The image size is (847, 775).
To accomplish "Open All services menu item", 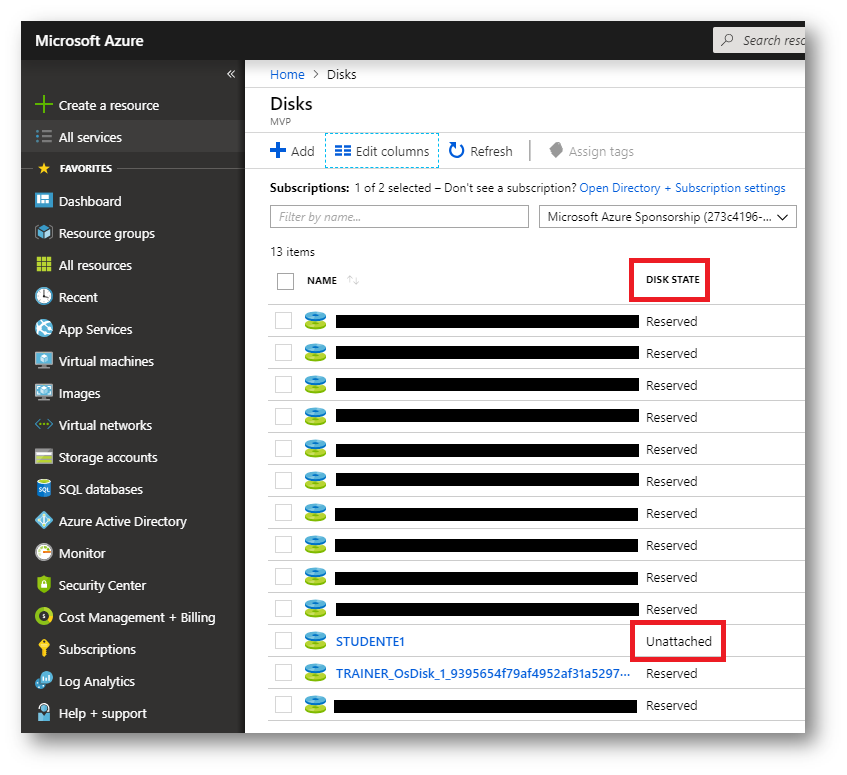I will coord(90,137).
